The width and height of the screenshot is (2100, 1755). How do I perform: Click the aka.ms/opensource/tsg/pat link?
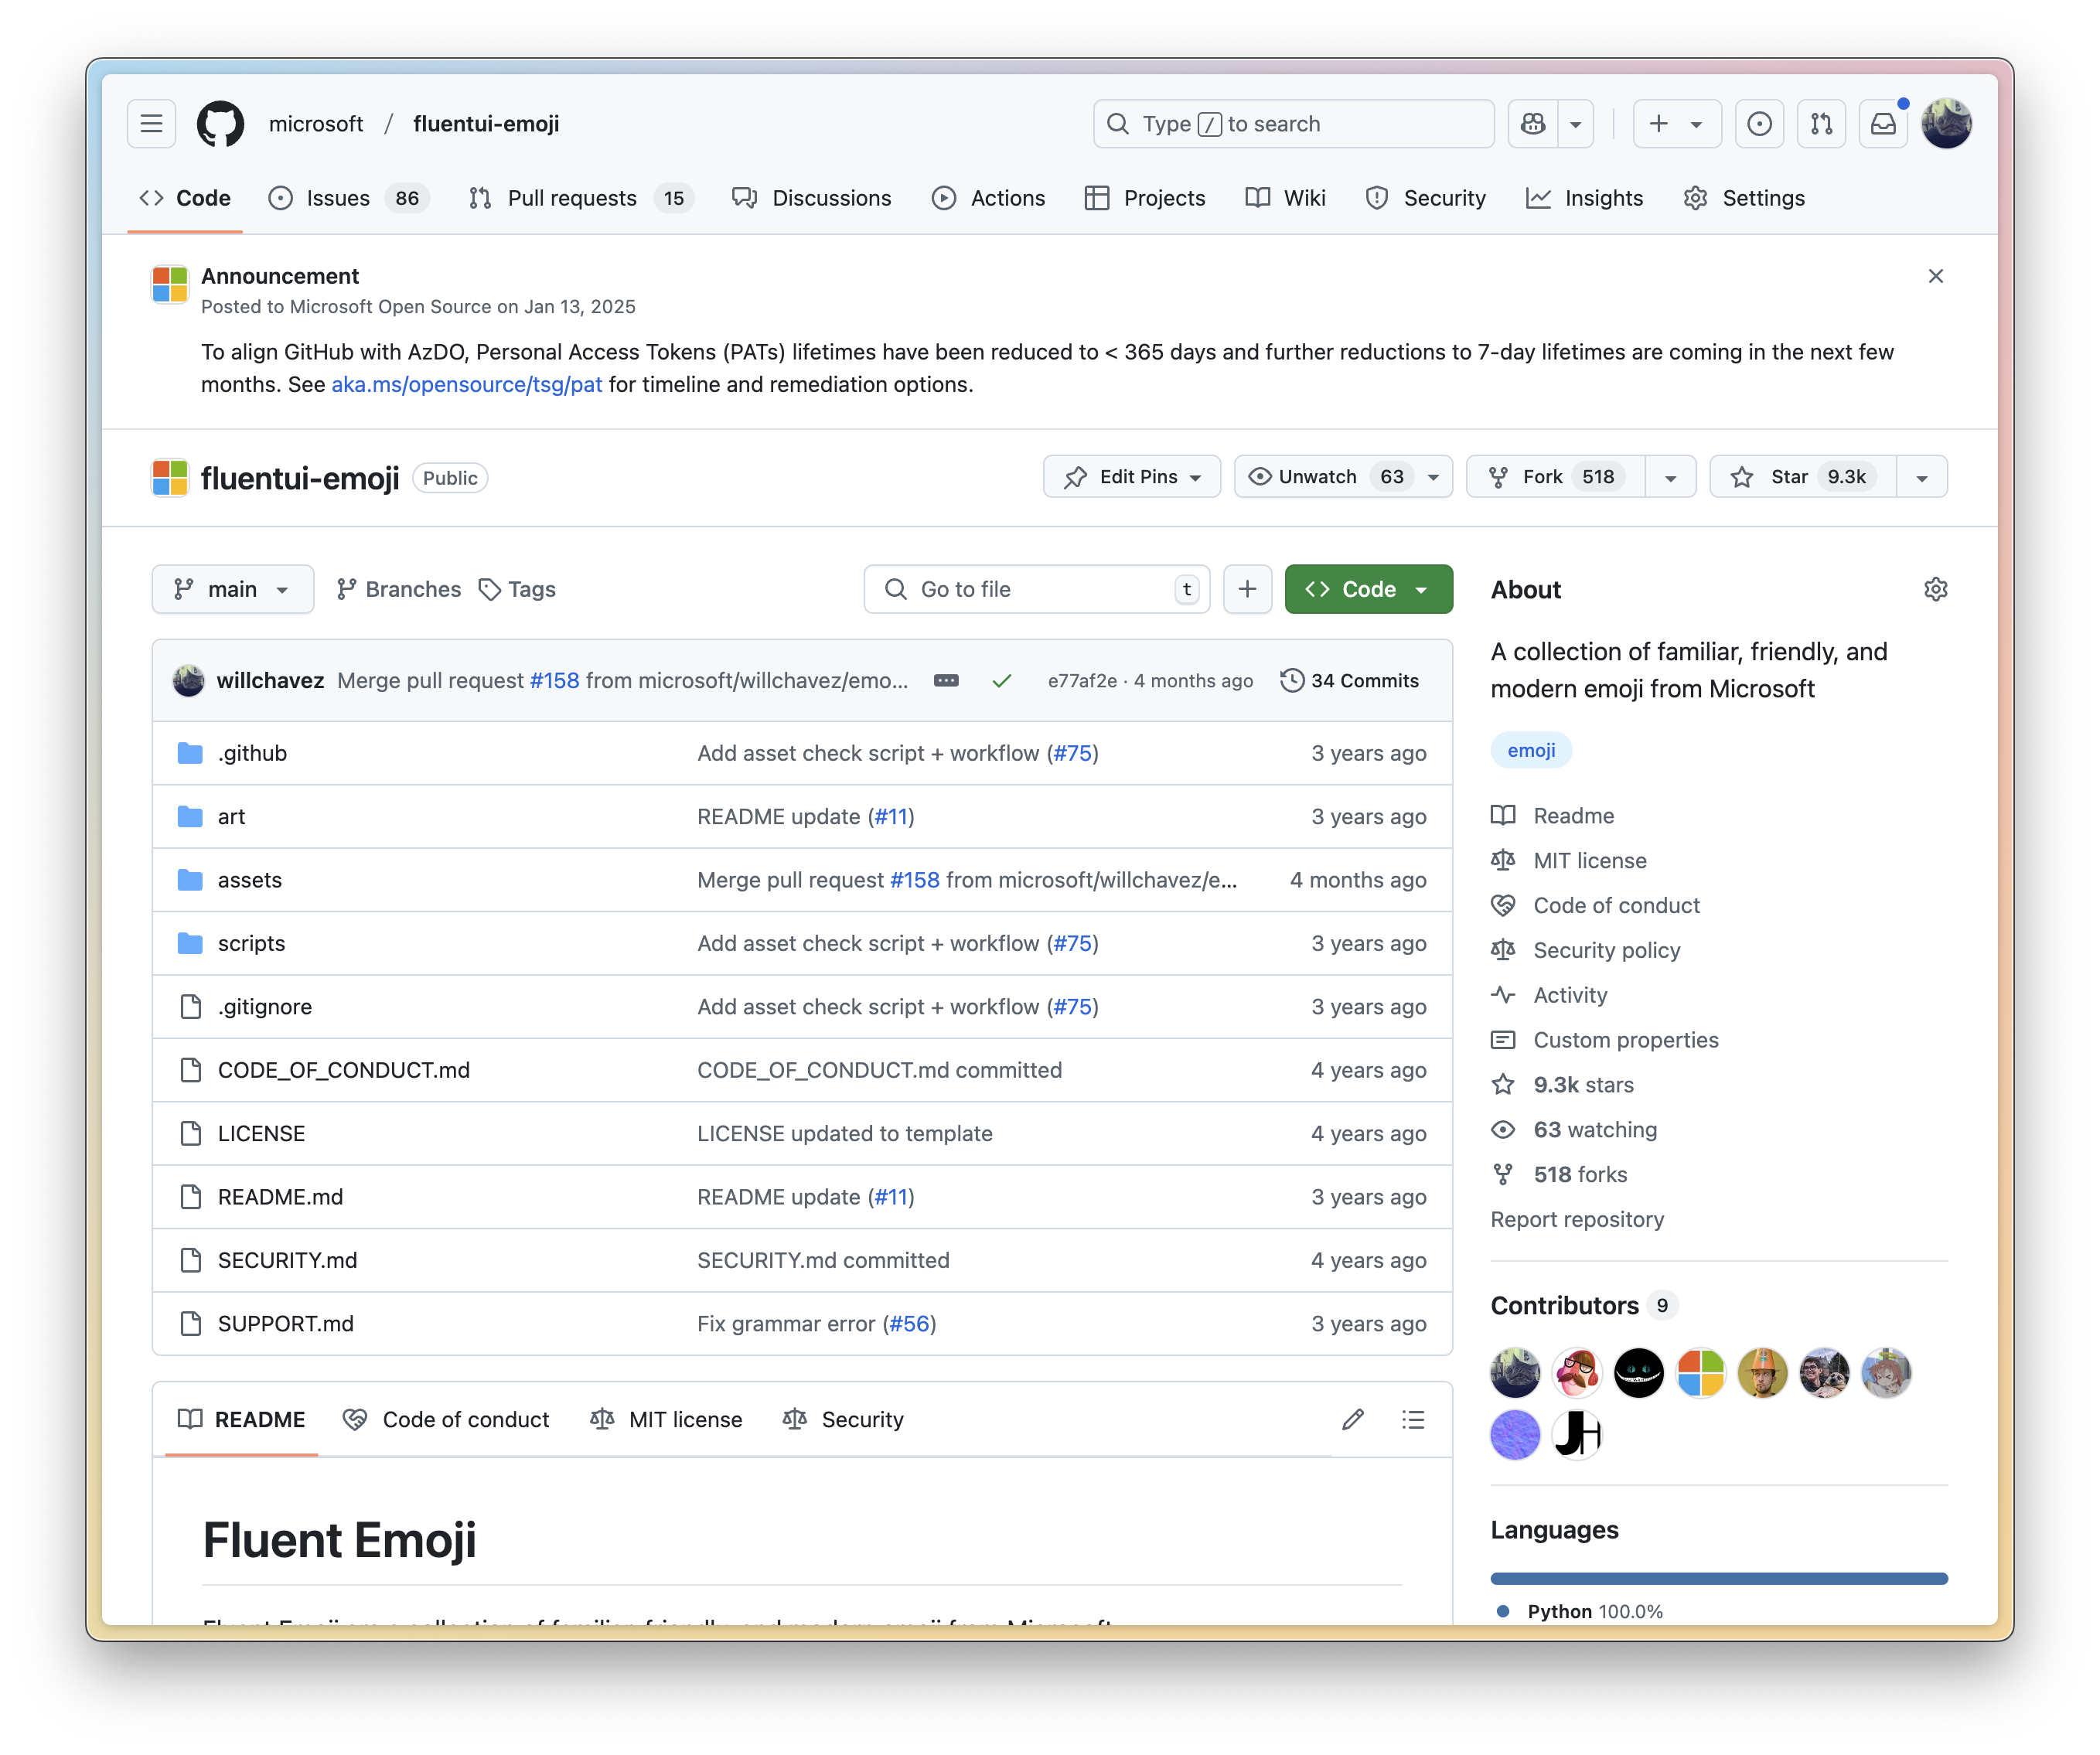coord(467,384)
